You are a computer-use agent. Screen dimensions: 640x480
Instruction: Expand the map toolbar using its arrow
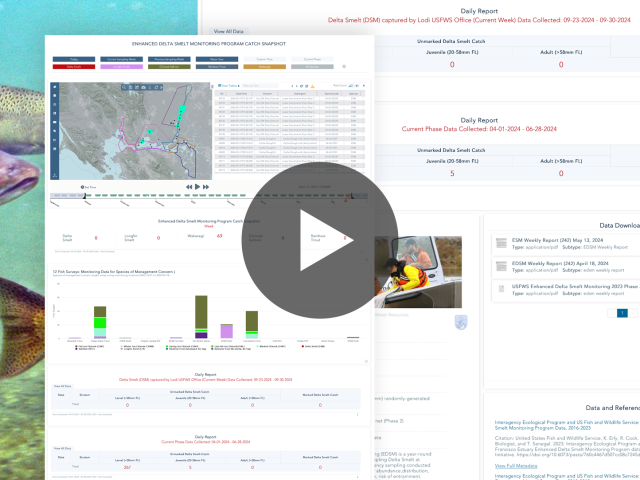tap(161, 87)
